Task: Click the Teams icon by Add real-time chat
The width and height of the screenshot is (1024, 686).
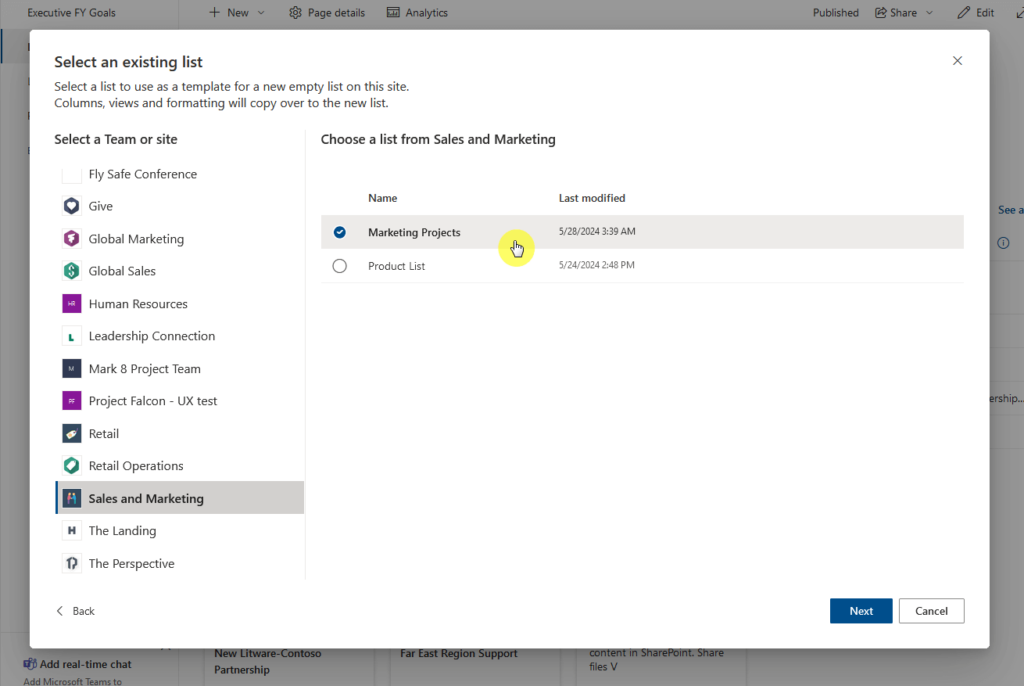Action: click(x=30, y=664)
